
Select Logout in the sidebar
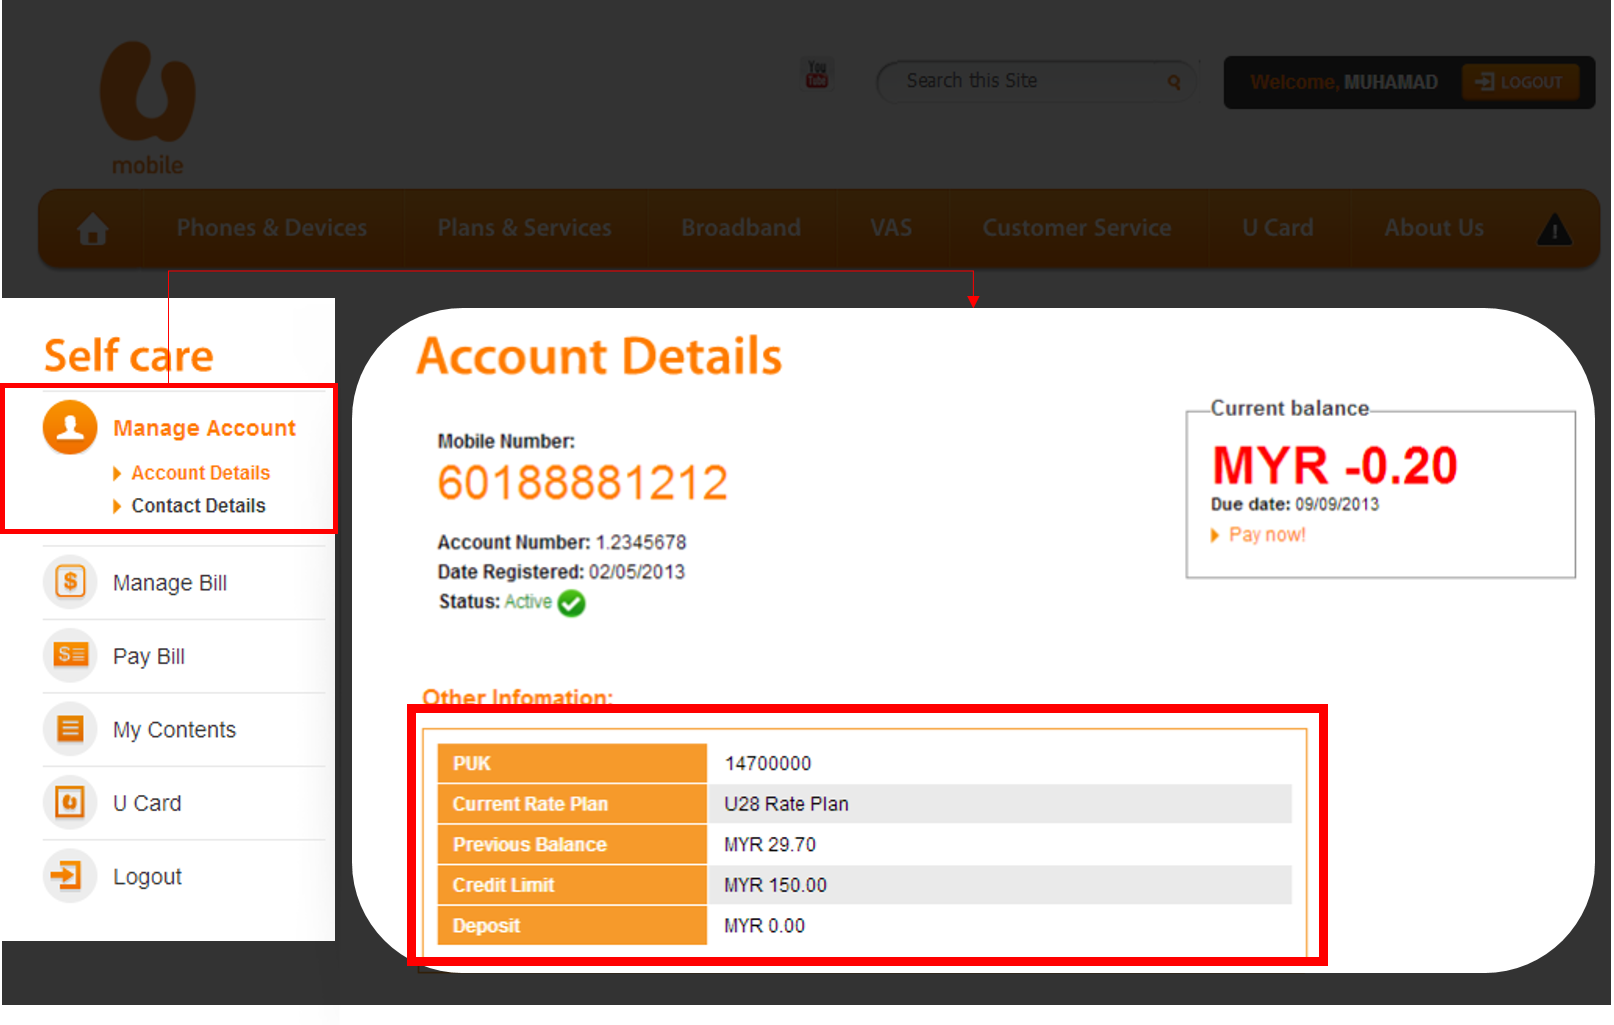point(147,877)
